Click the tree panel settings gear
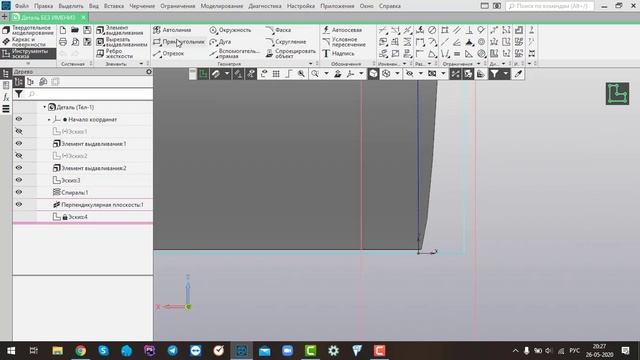 pos(149,71)
